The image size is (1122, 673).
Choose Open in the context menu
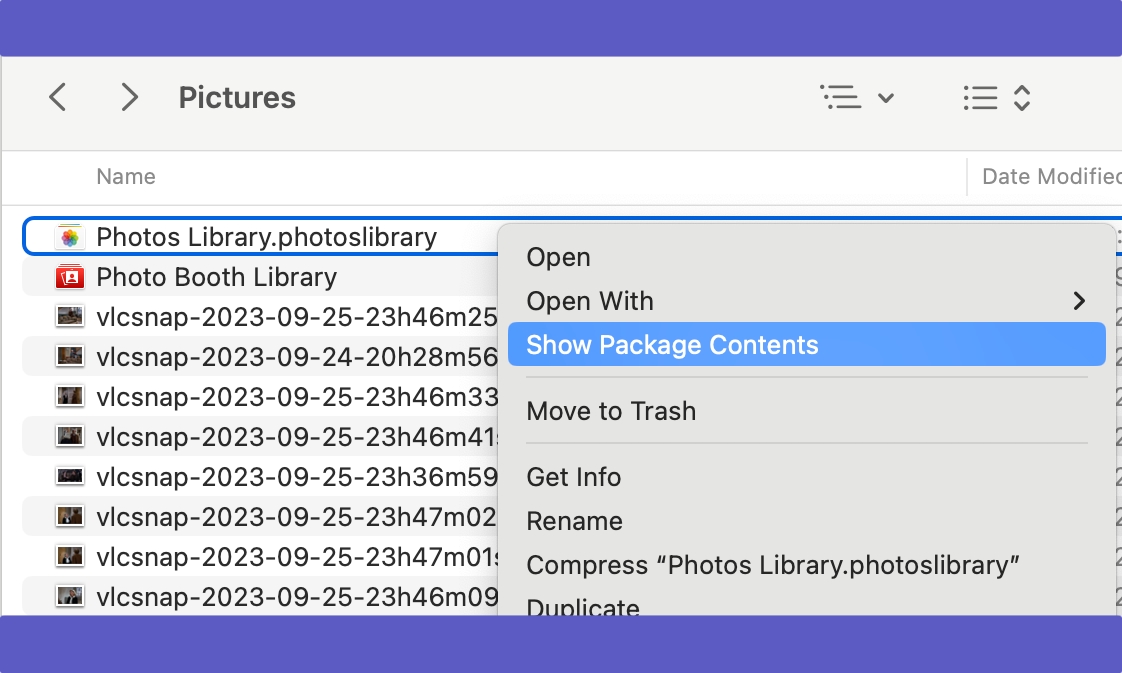tap(558, 257)
